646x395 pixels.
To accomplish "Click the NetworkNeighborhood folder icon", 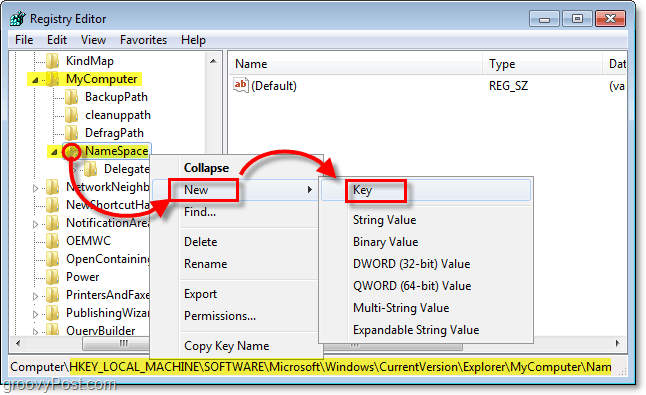I will (52, 187).
